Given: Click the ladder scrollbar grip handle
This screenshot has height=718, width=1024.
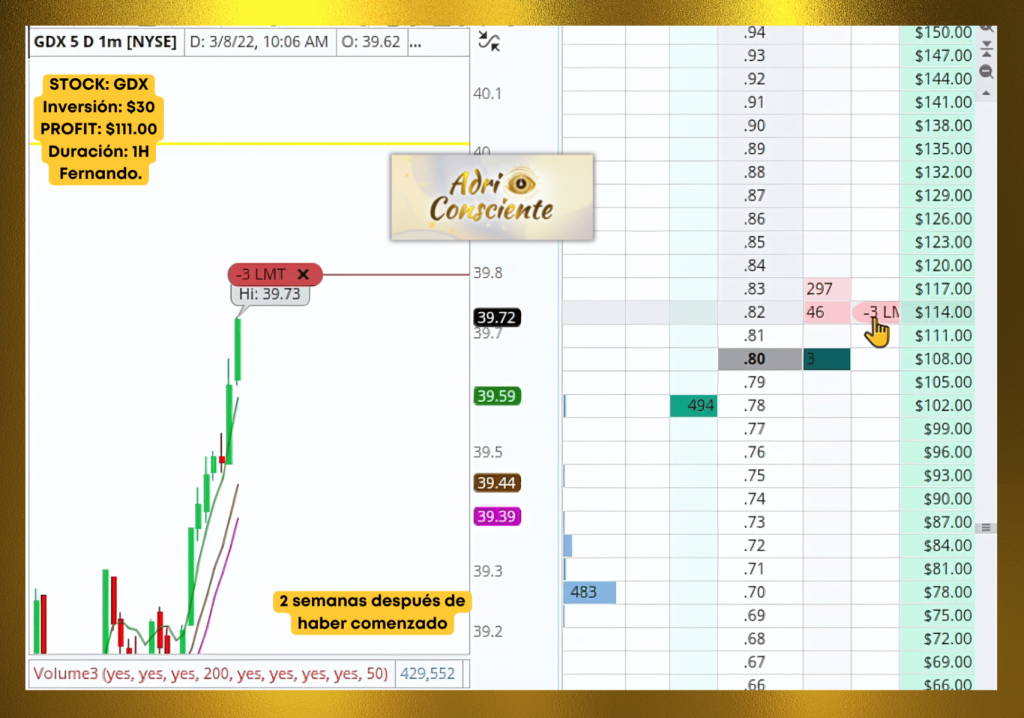Looking at the screenshot, I should tap(987, 527).
